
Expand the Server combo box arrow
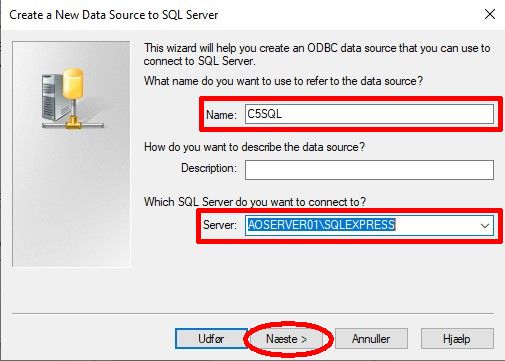click(x=485, y=226)
